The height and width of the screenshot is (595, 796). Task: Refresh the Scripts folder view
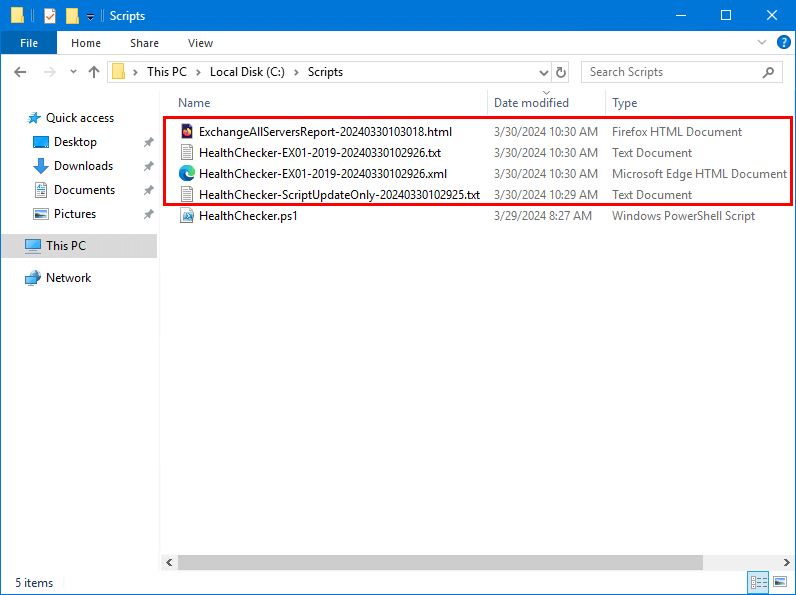[x=561, y=72]
